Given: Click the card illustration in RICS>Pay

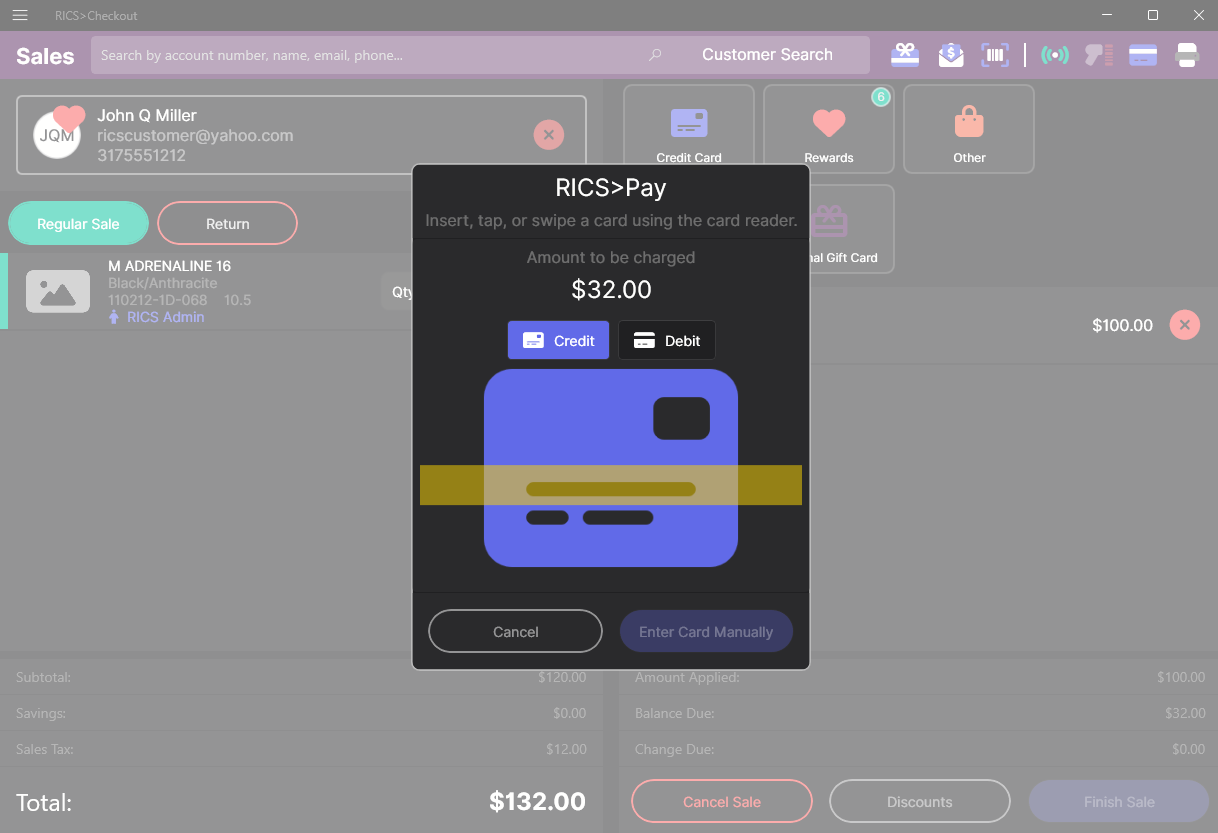Looking at the screenshot, I should click(611, 468).
